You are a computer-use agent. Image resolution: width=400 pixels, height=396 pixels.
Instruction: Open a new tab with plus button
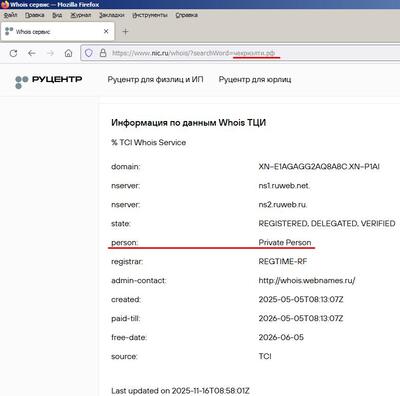(x=125, y=32)
